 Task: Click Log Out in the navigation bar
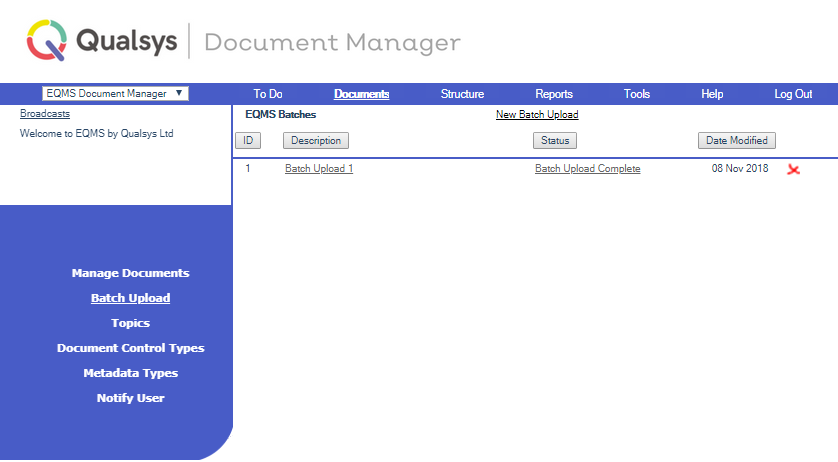(x=793, y=94)
